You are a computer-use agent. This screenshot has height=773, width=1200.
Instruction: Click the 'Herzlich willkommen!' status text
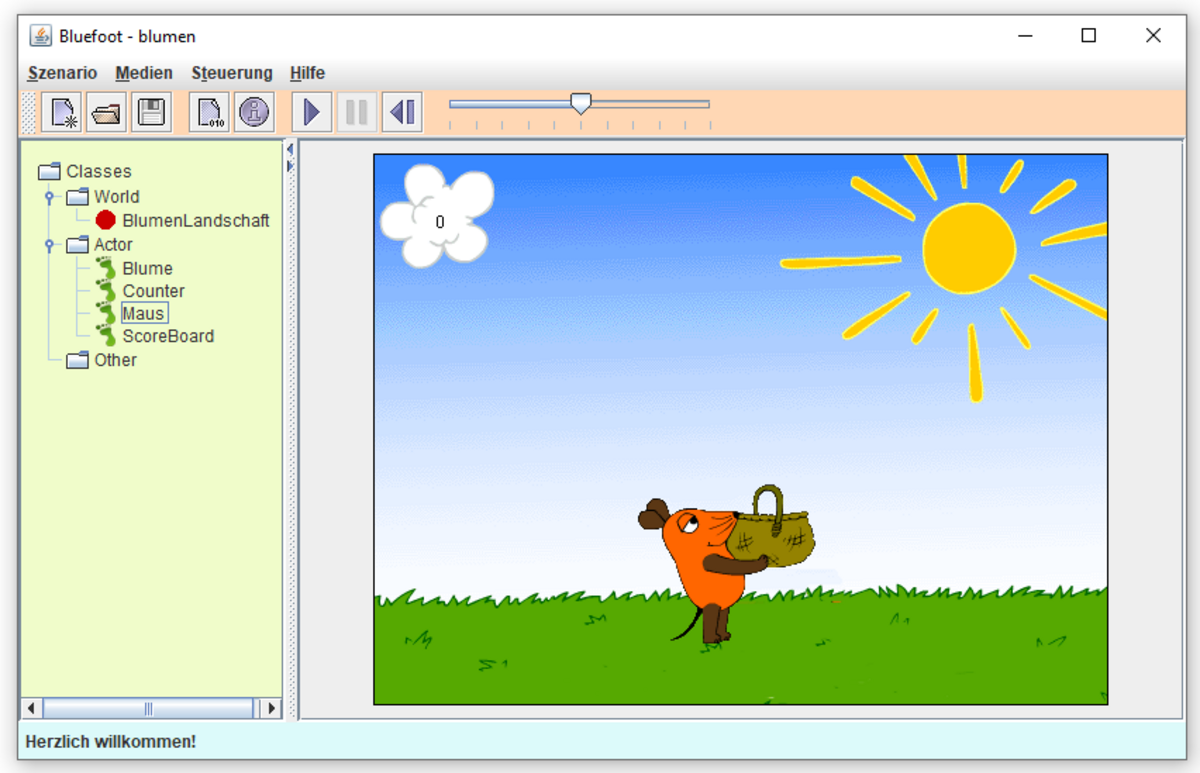(111, 741)
